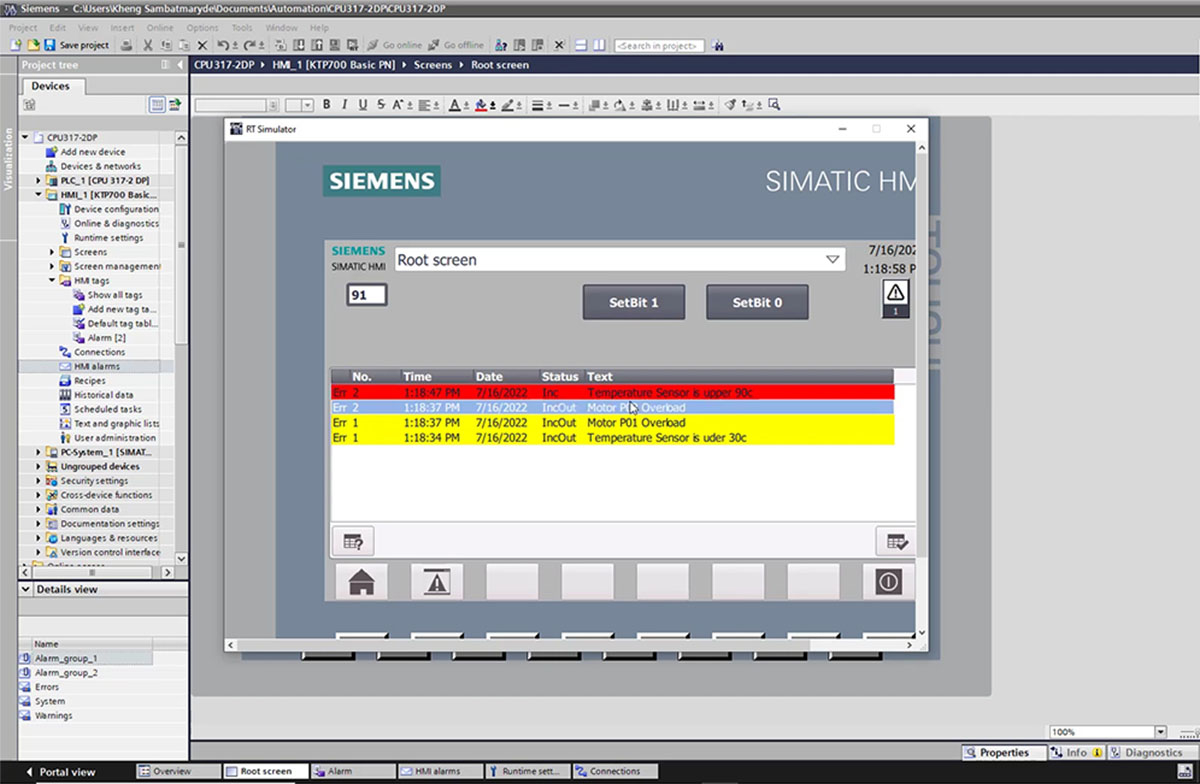Click the home icon button in simulator
Image resolution: width=1200 pixels, height=784 pixels.
361,582
